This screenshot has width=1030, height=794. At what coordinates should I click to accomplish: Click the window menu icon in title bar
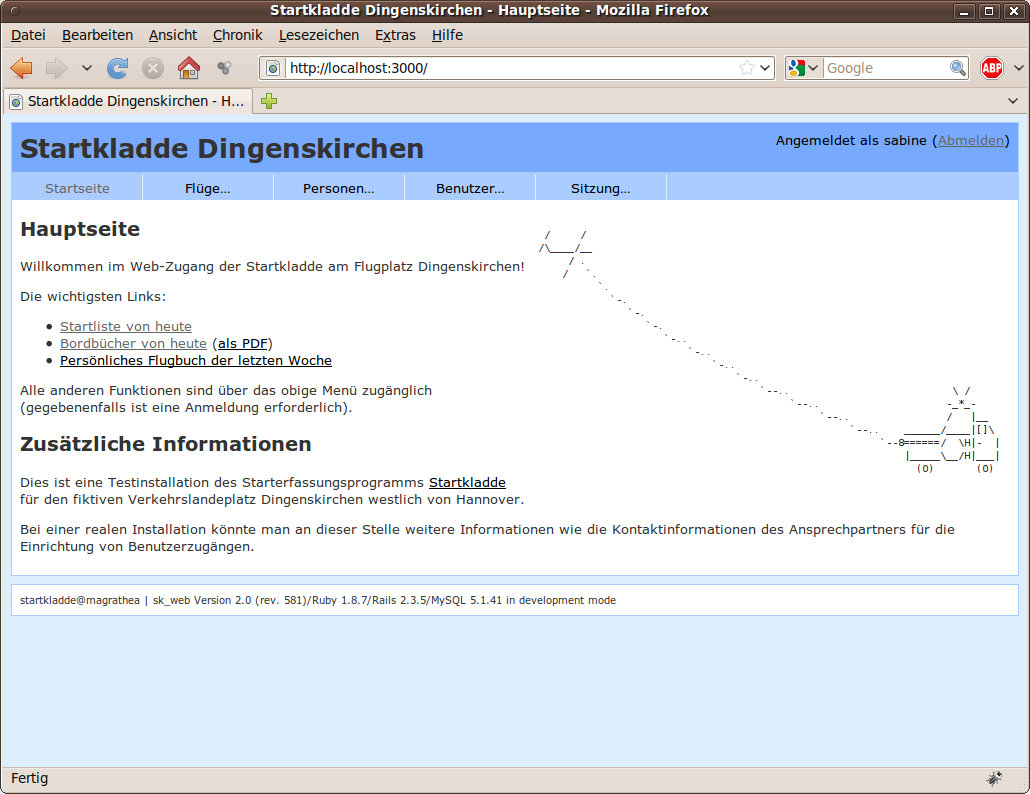tap(15, 11)
